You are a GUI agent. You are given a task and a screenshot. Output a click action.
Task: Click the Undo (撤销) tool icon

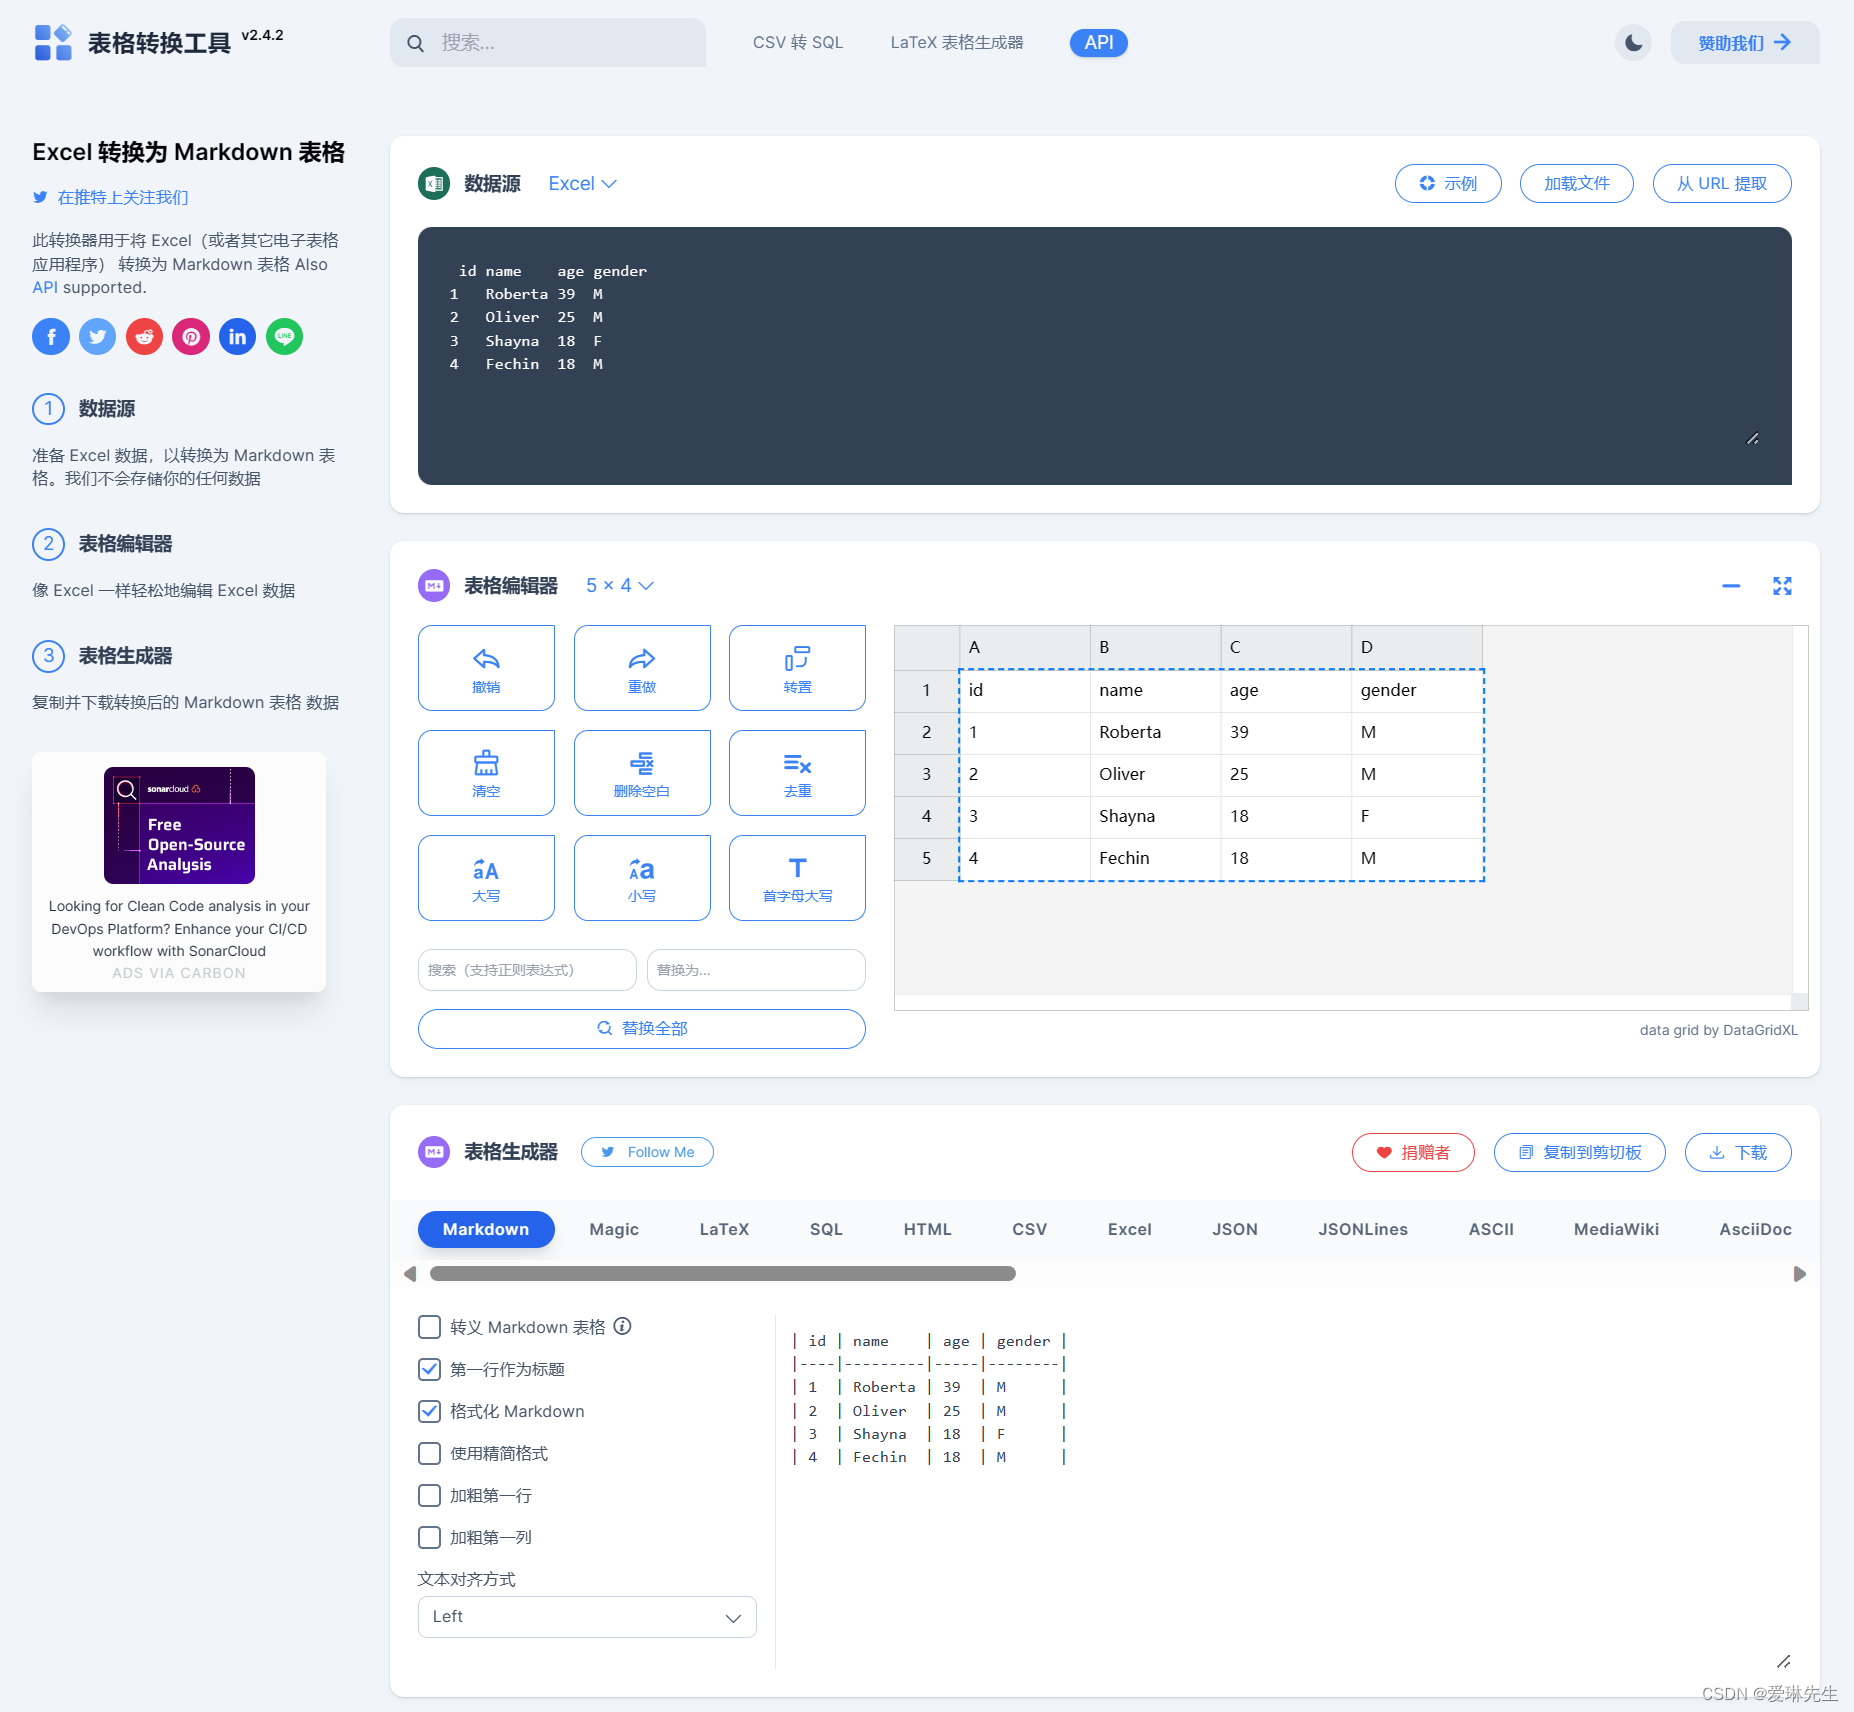[486, 659]
